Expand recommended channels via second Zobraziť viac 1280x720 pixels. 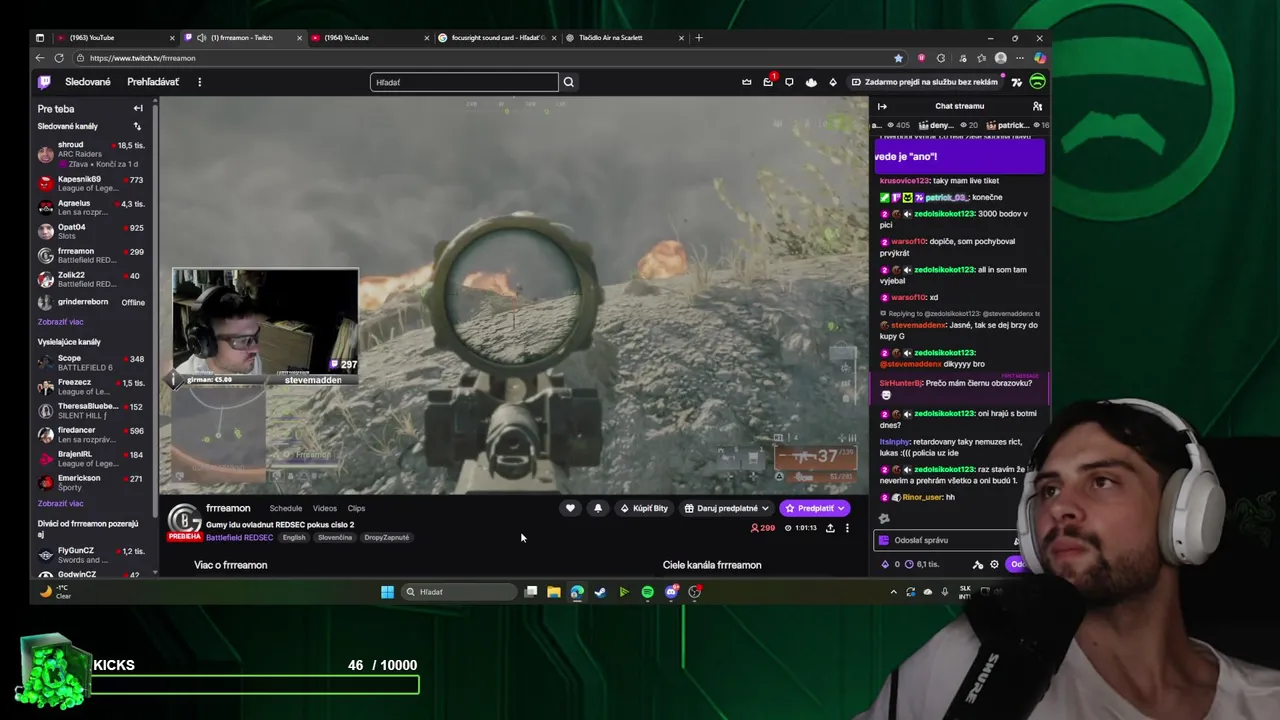coord(60,503)
